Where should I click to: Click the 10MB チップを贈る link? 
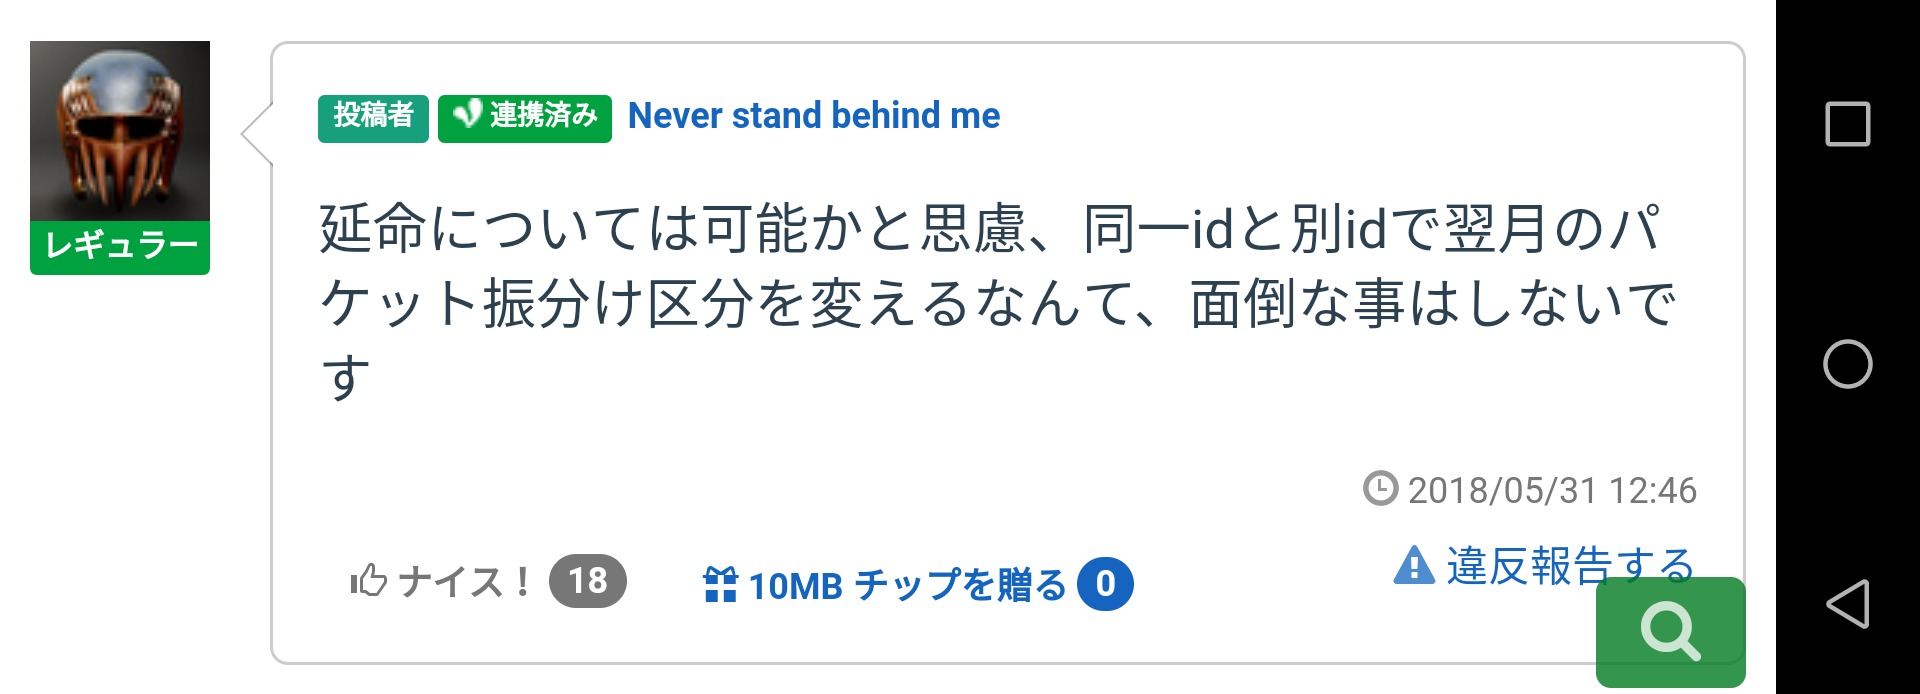point(907,585)
